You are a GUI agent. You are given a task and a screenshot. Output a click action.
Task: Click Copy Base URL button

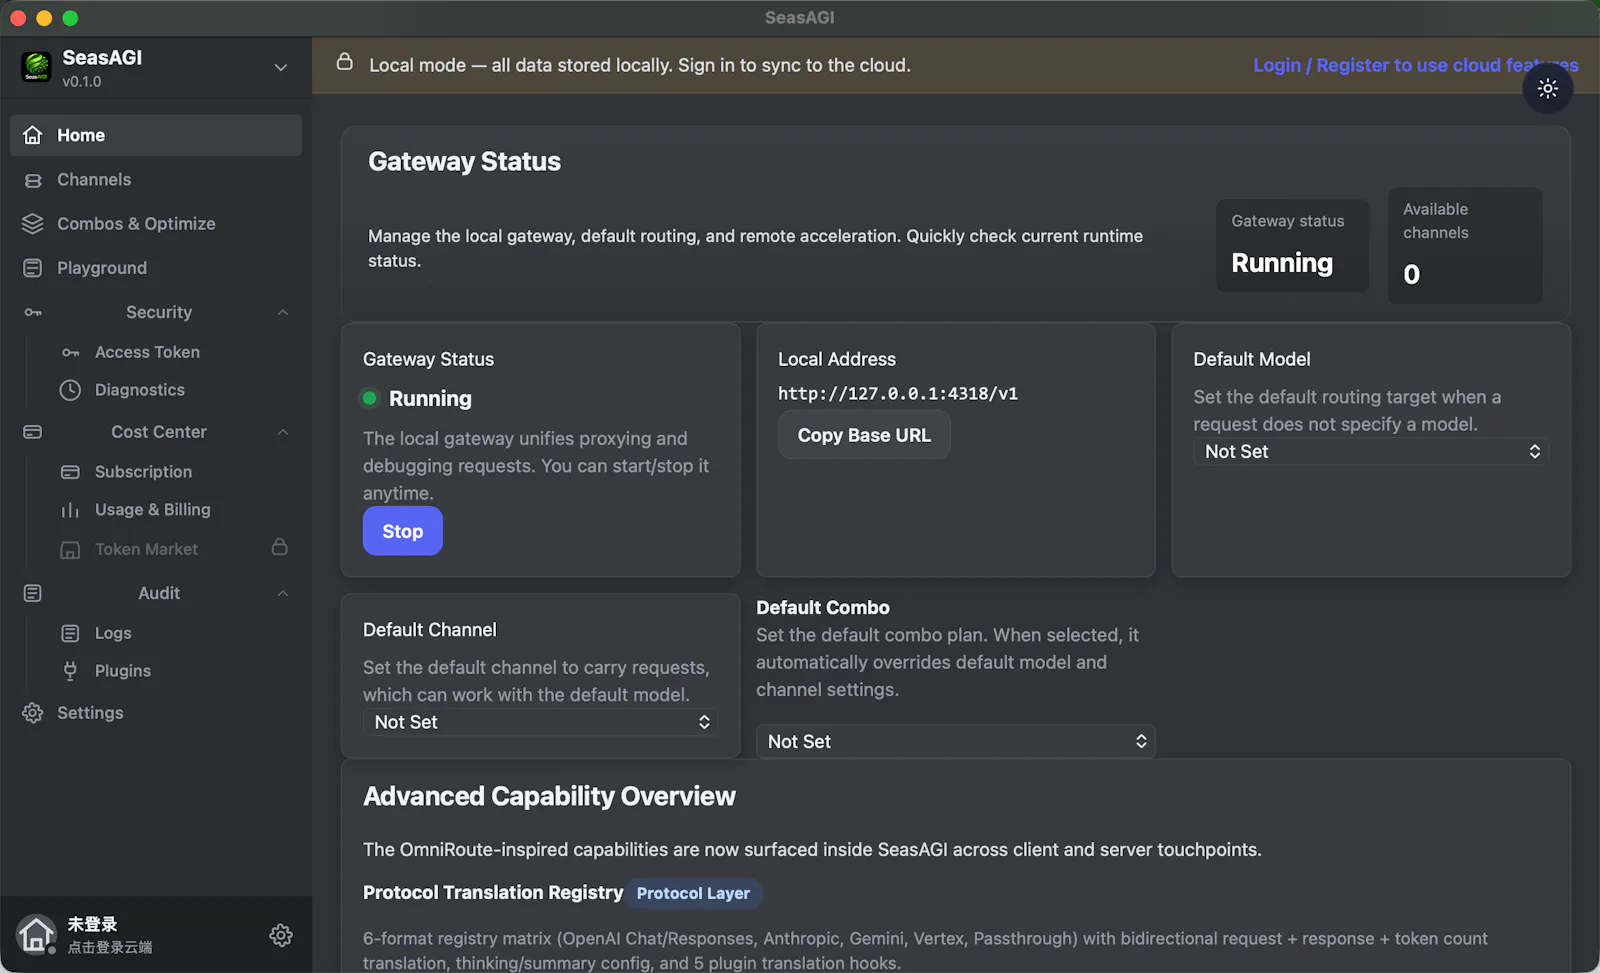point(864,436)
